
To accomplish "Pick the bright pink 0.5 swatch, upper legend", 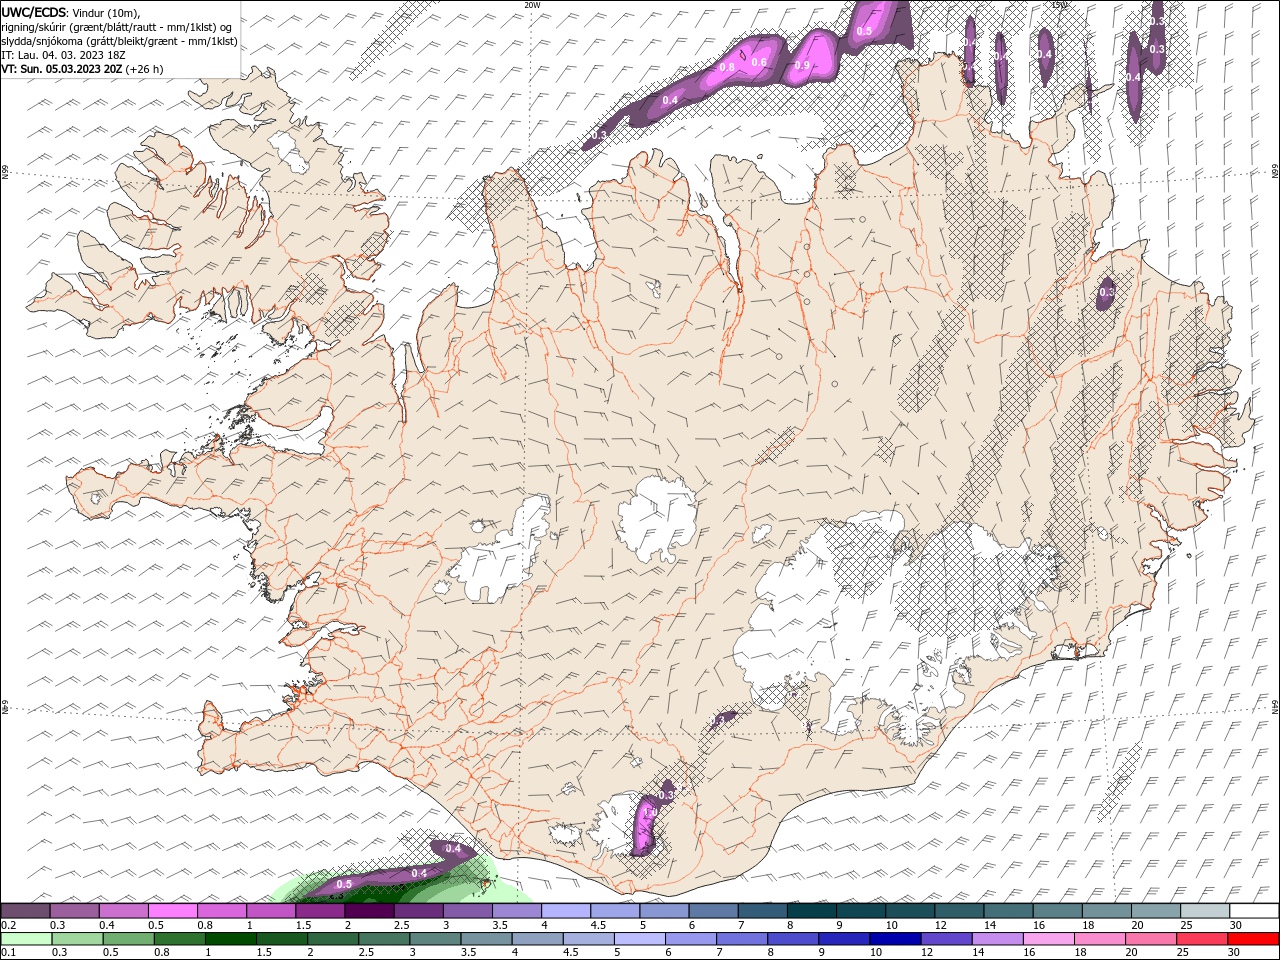I will (172, 911).
